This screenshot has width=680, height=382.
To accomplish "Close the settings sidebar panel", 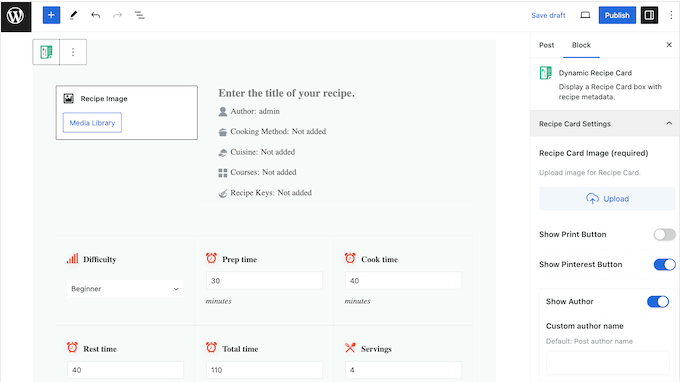I will point(669,45).
